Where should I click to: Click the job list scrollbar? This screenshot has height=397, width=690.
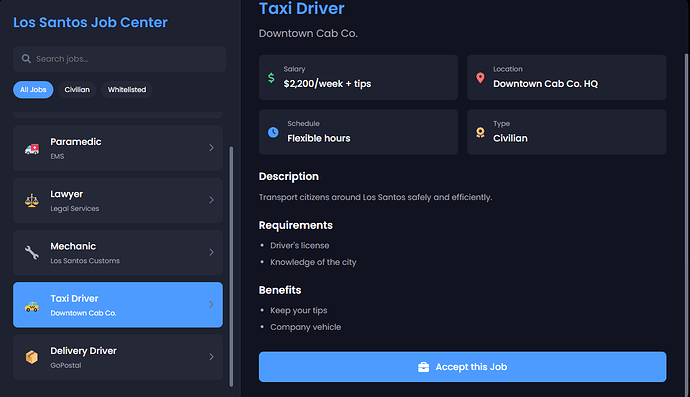click(x=231, y=267)
